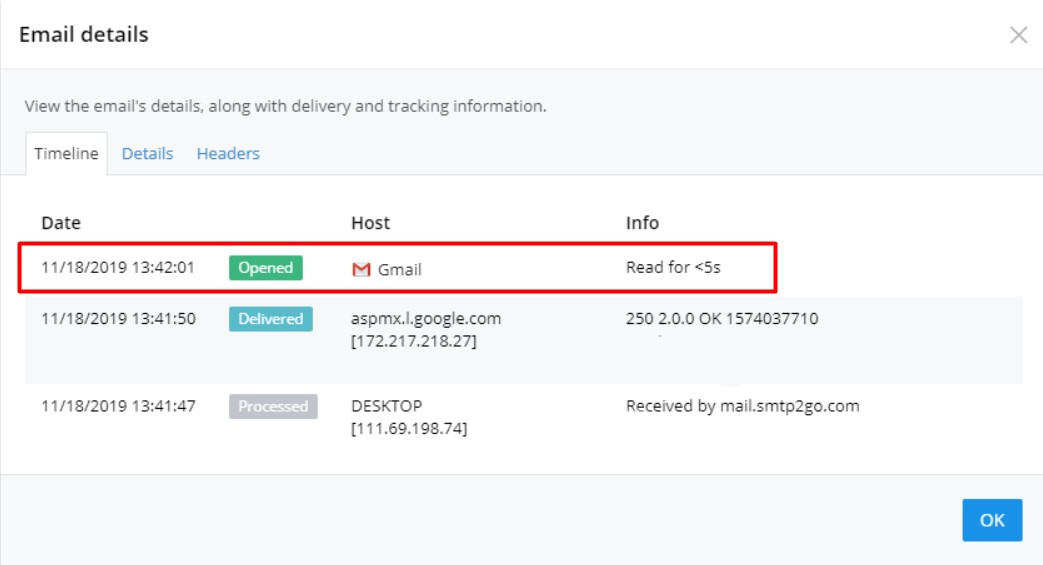Open the Headers tab
Viewport: 1043px width, 565px height.
228,154
